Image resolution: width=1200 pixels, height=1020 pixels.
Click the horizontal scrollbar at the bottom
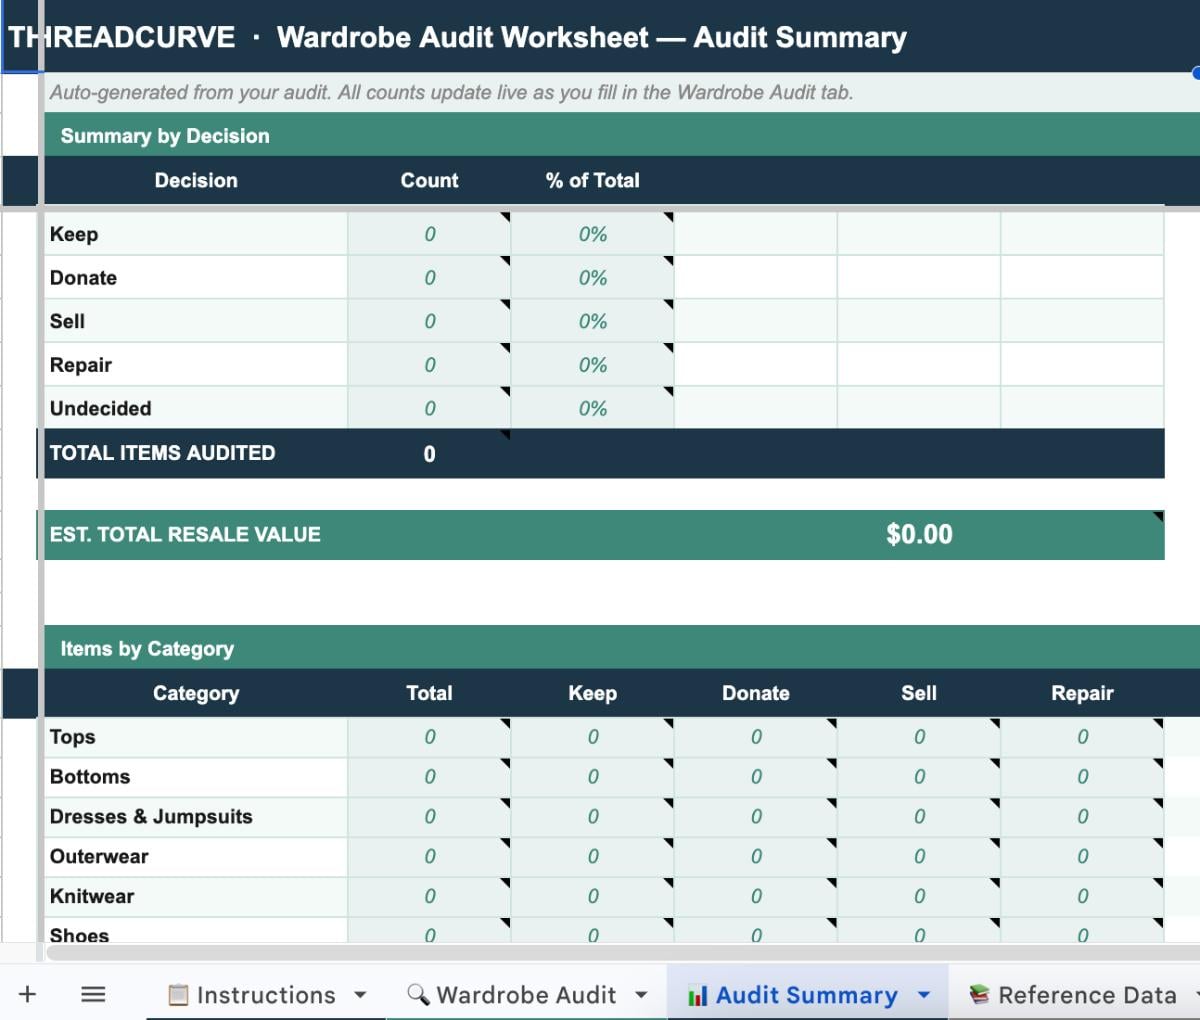(600, 952)
